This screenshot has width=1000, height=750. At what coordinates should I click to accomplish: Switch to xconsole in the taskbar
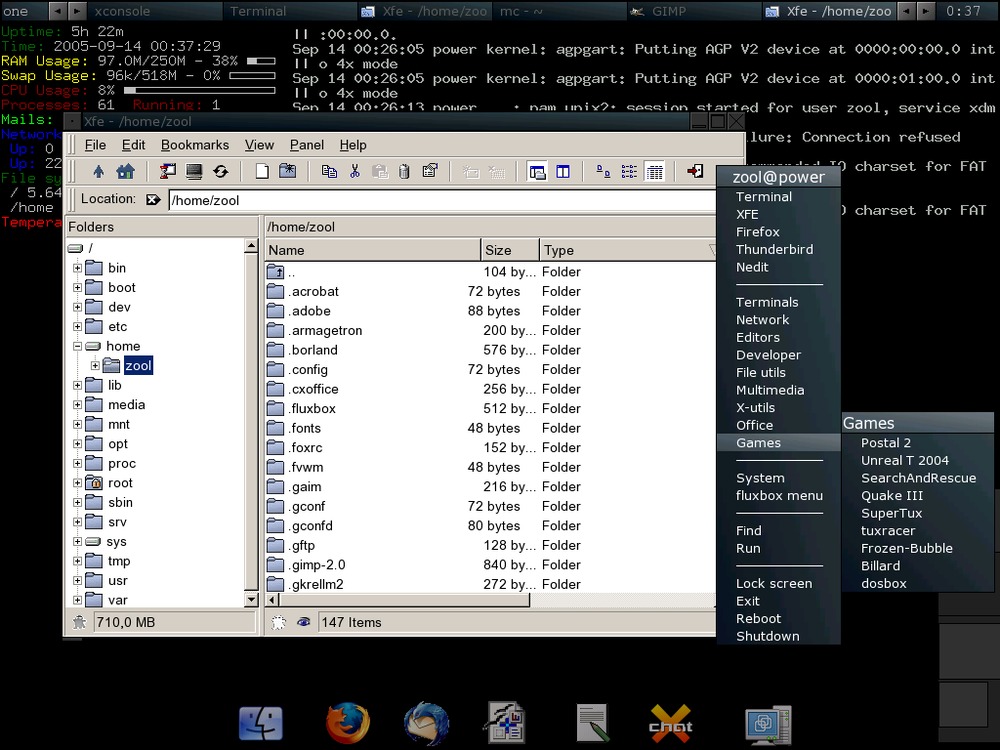(153, 11)
